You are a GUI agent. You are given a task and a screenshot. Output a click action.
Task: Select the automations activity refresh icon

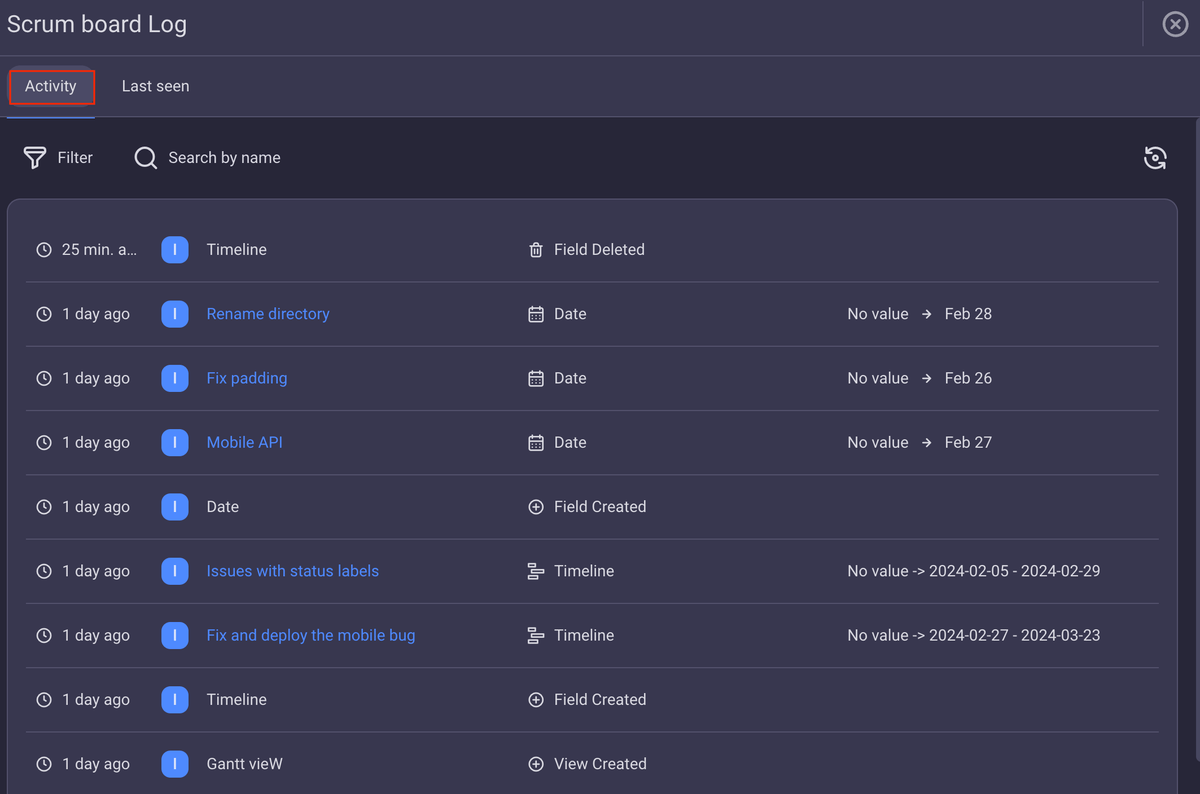(x=1155, y=157)
